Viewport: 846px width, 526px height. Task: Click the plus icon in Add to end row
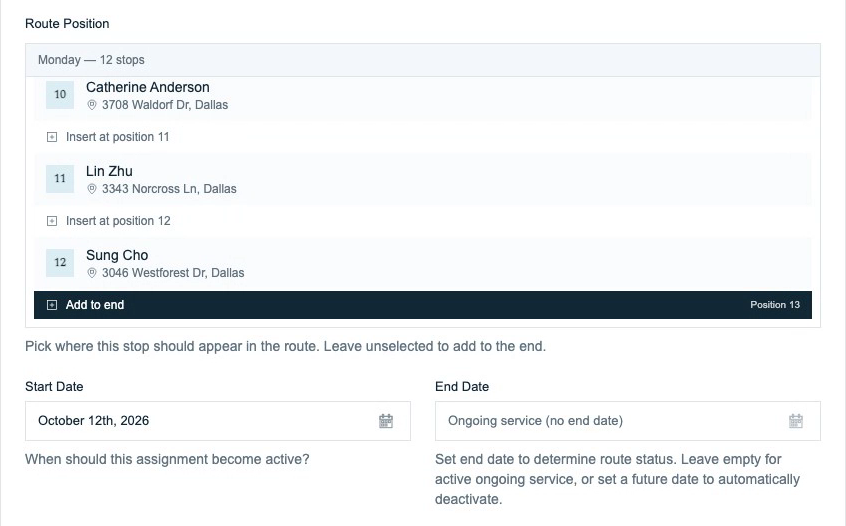52,305
